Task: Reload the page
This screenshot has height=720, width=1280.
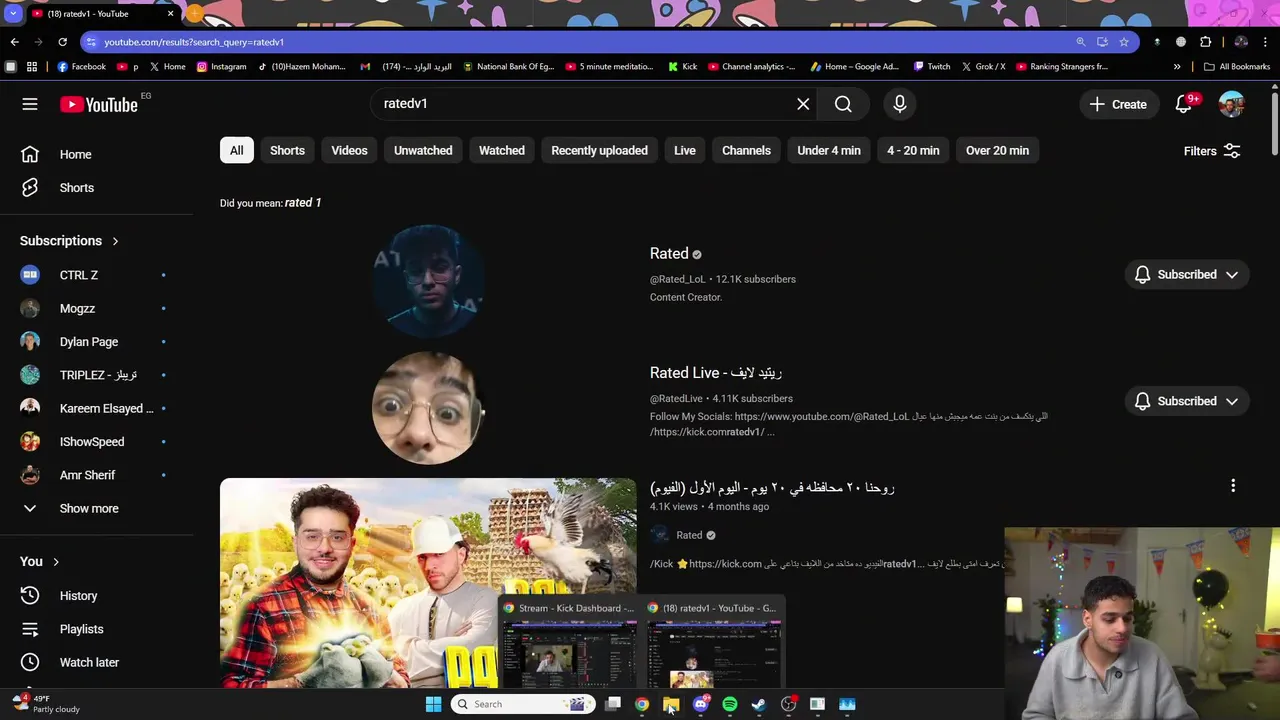Action: [x=62, y=42]
